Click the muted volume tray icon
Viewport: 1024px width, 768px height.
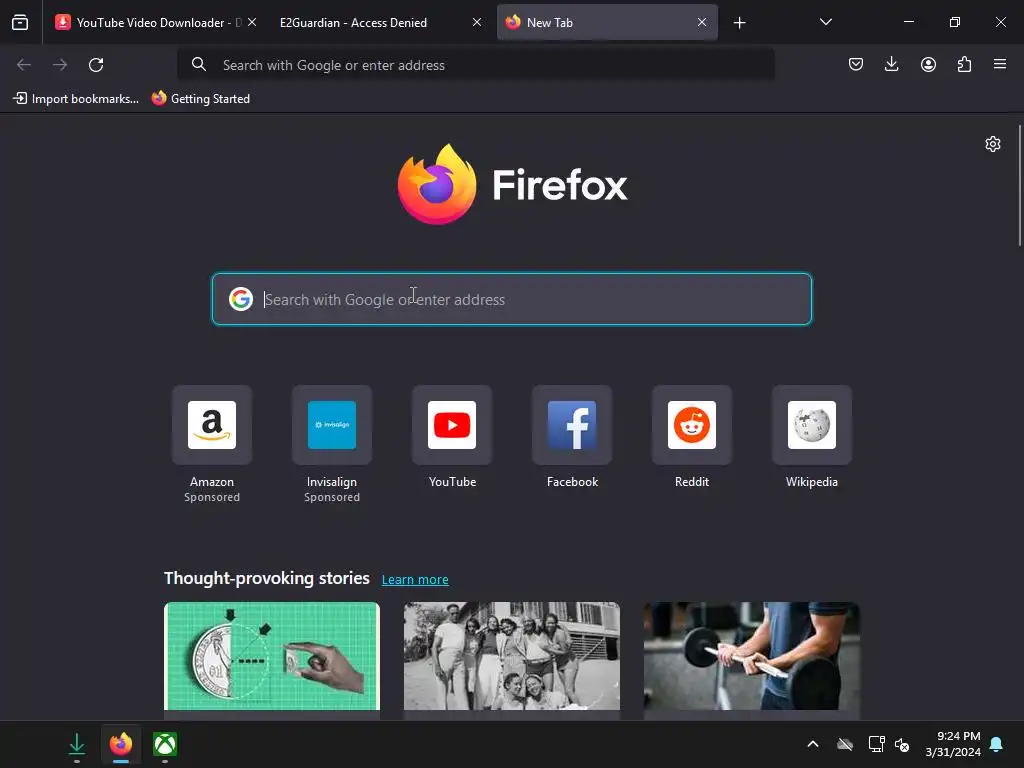tap(902, 744)
